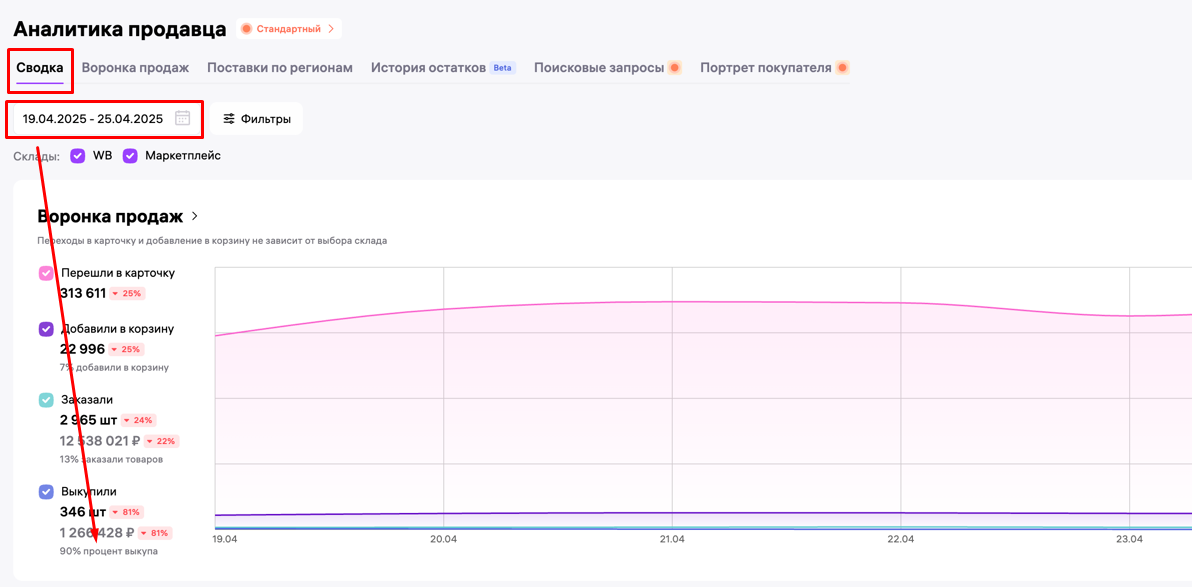Toggle the Добавили в корзину series checkbox
Viewport: 1192px width, 587px height.
coord(46,329)
